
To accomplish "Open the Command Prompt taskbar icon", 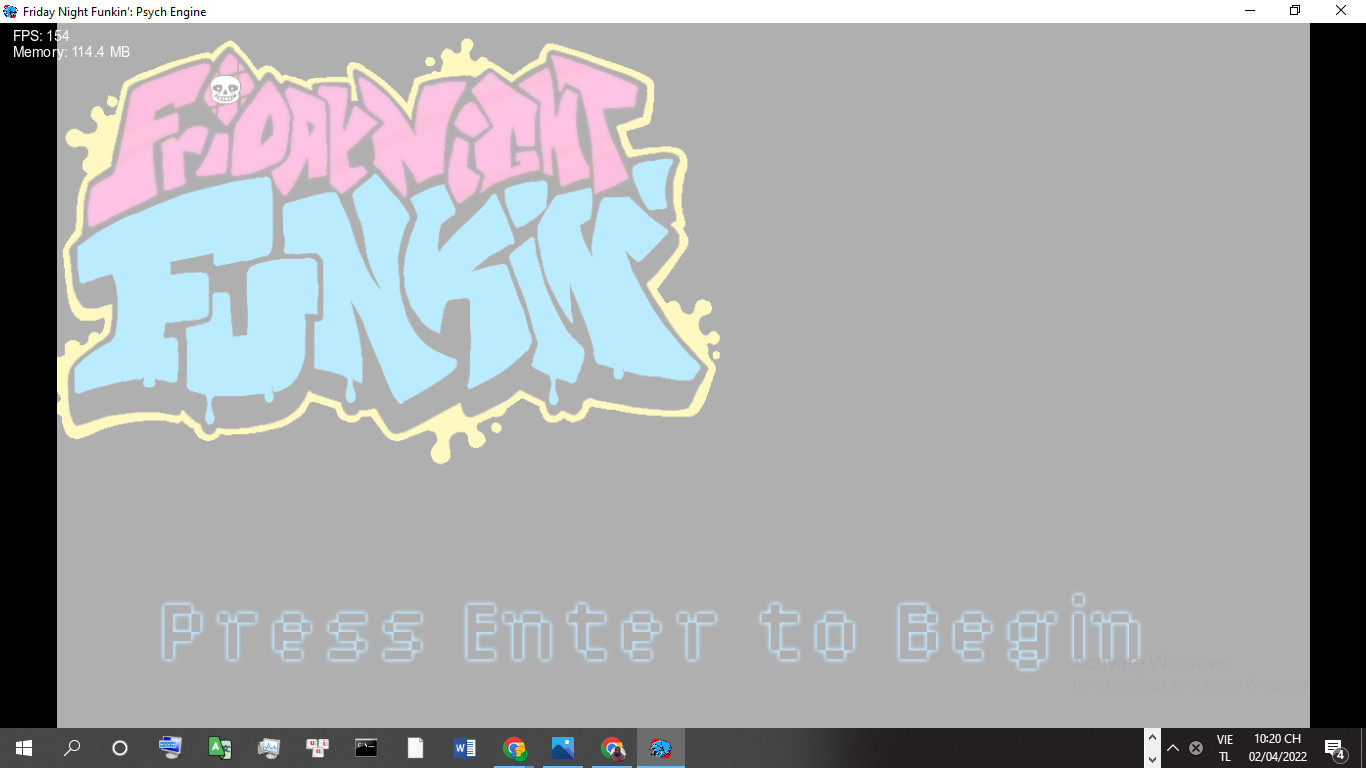I will click(x=366, y=748).
